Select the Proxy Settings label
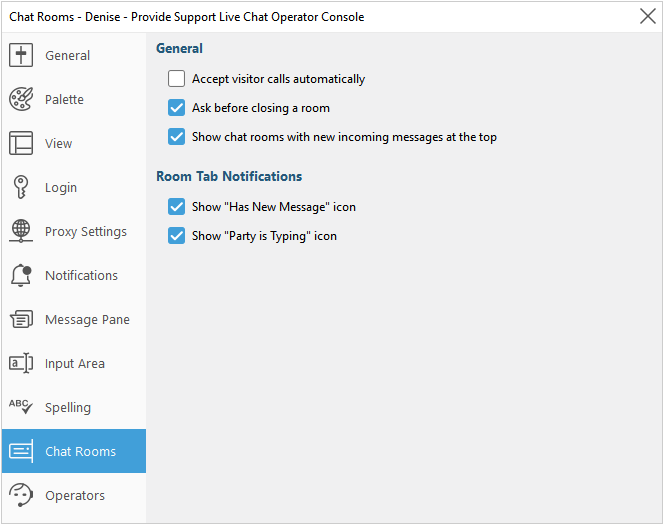 pyautogui.click(x=86, y=232)
